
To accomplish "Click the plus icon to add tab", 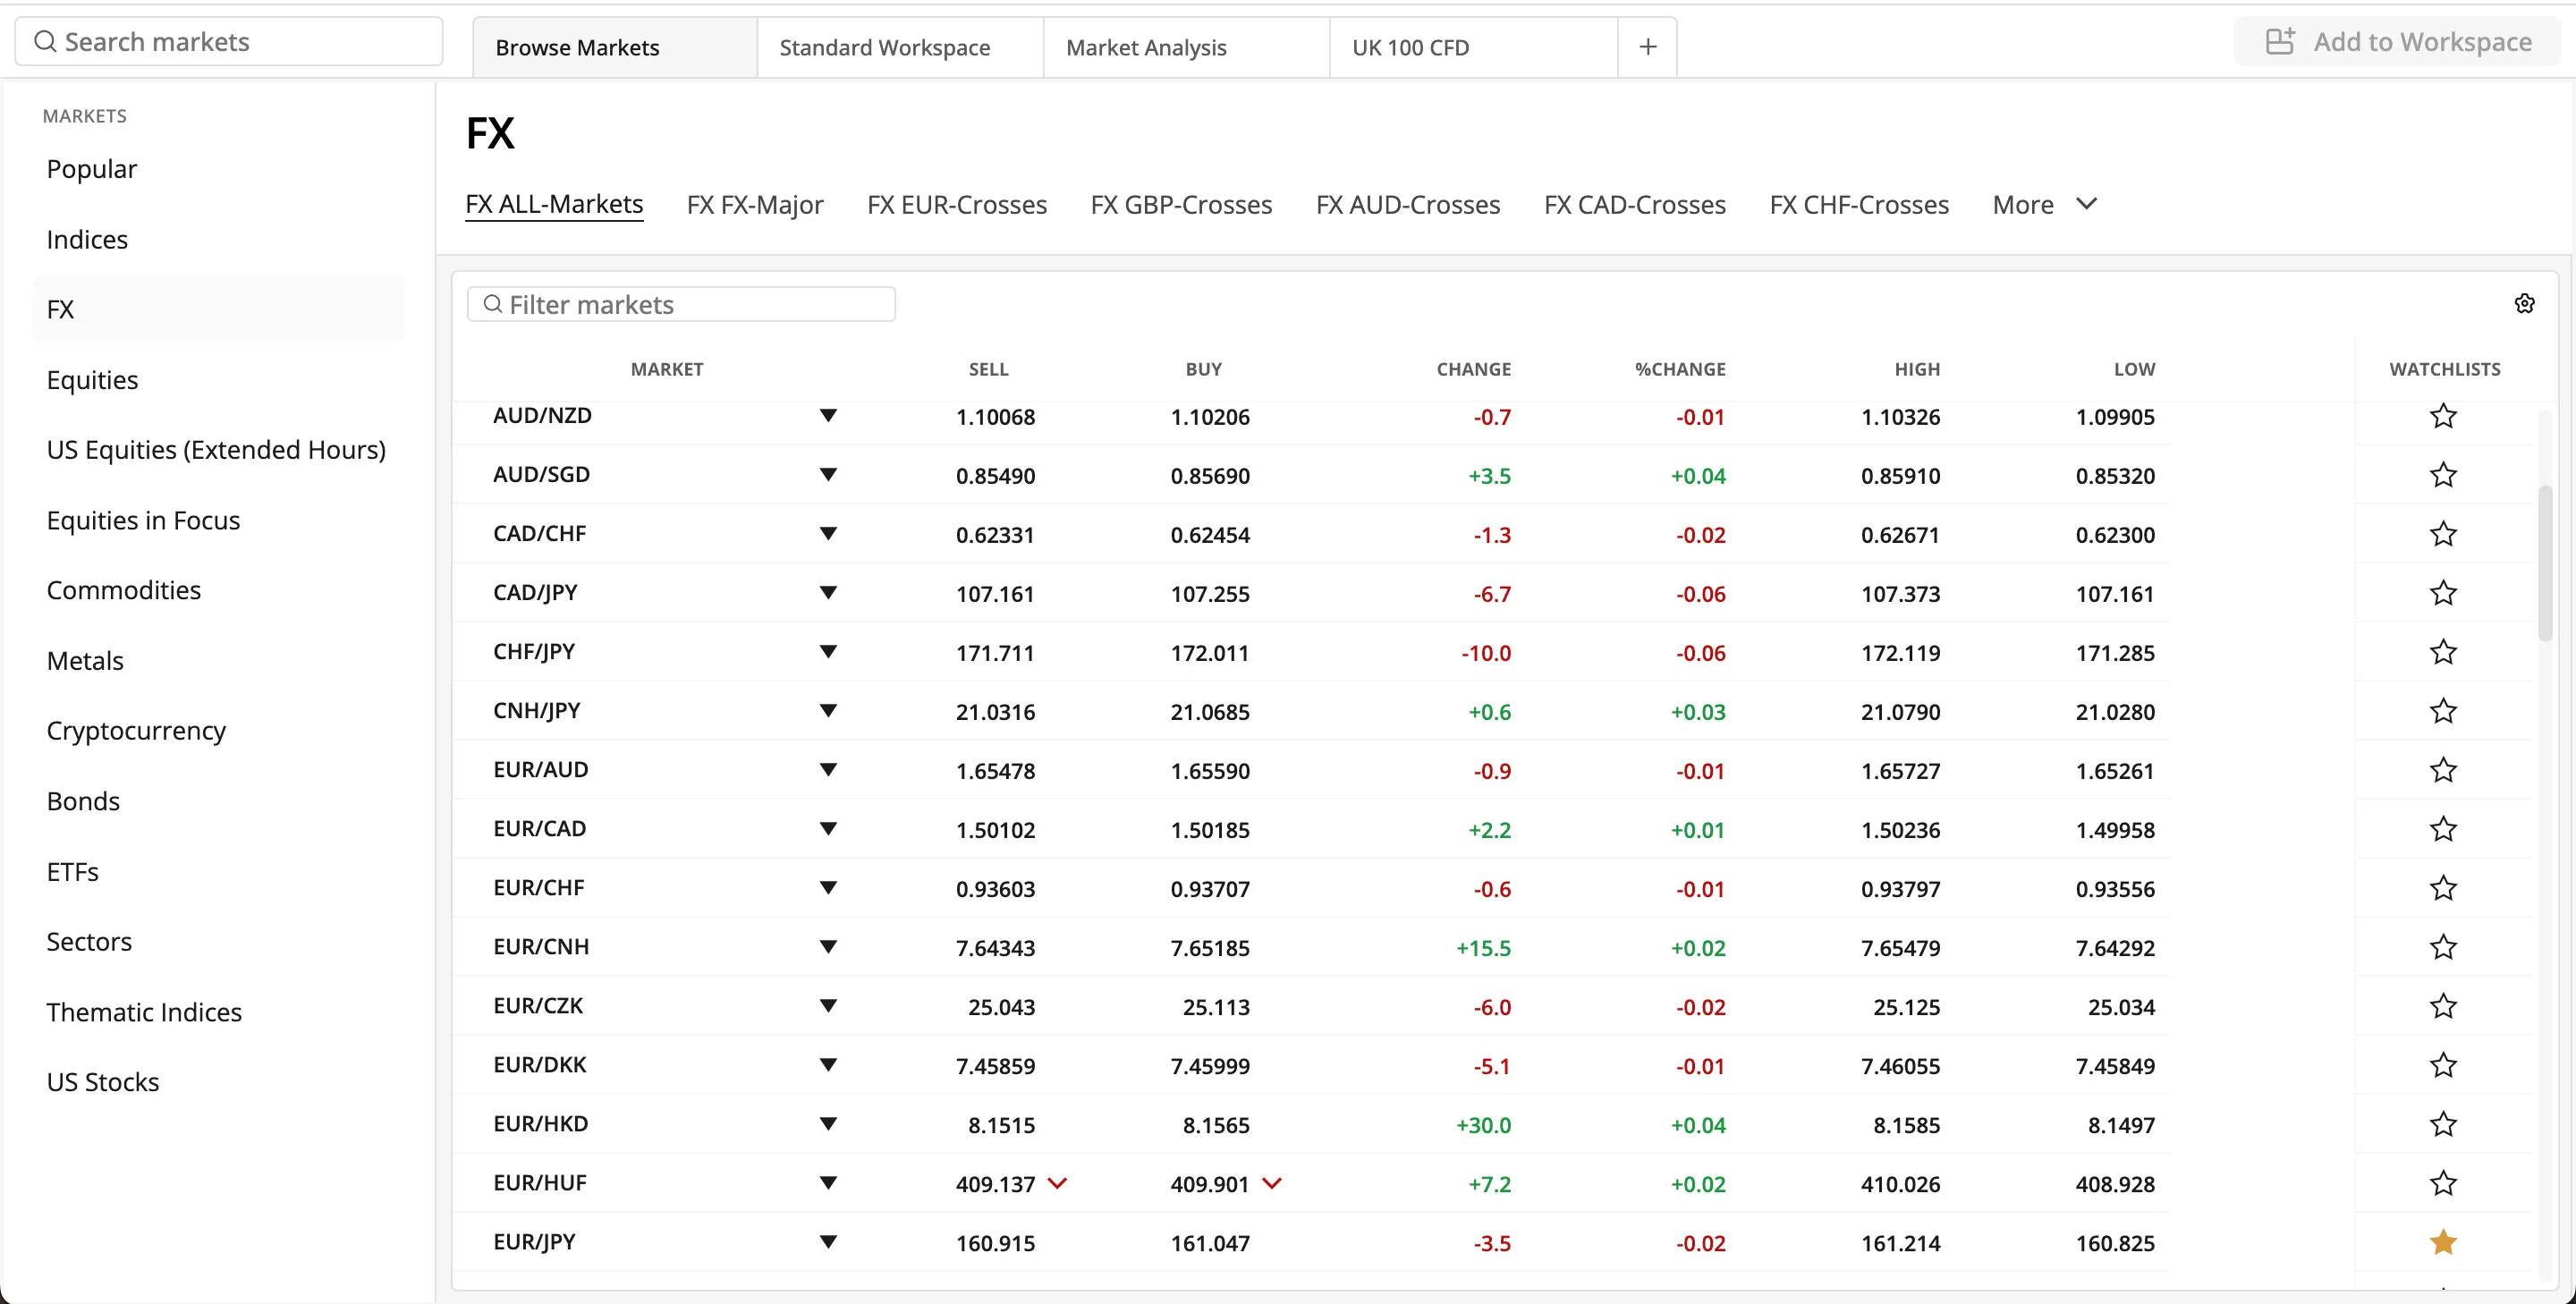I will click(x=1648, y=47).
